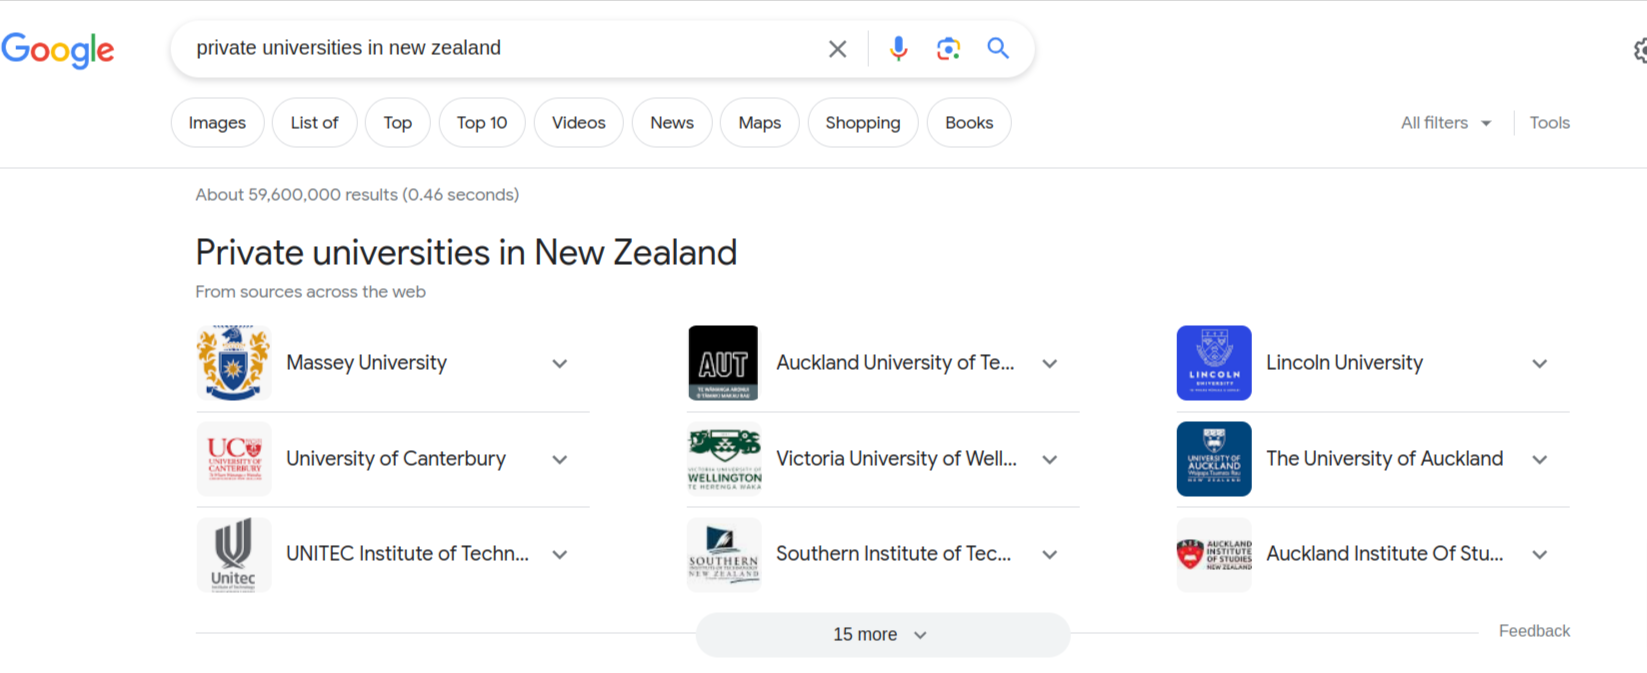Click the Google logo

click(x=58, y=49)
